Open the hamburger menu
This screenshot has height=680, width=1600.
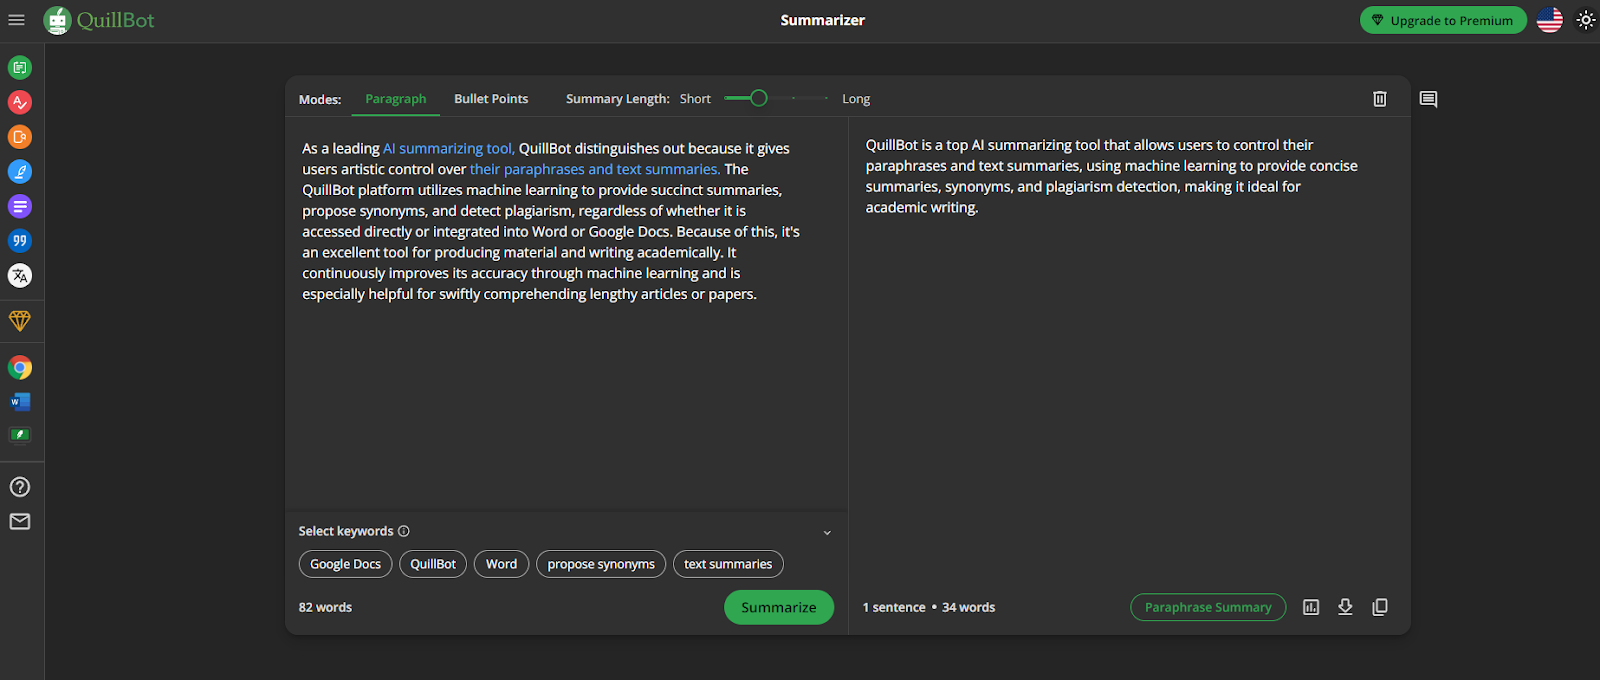pyautogui.click(x=16, y=20)
